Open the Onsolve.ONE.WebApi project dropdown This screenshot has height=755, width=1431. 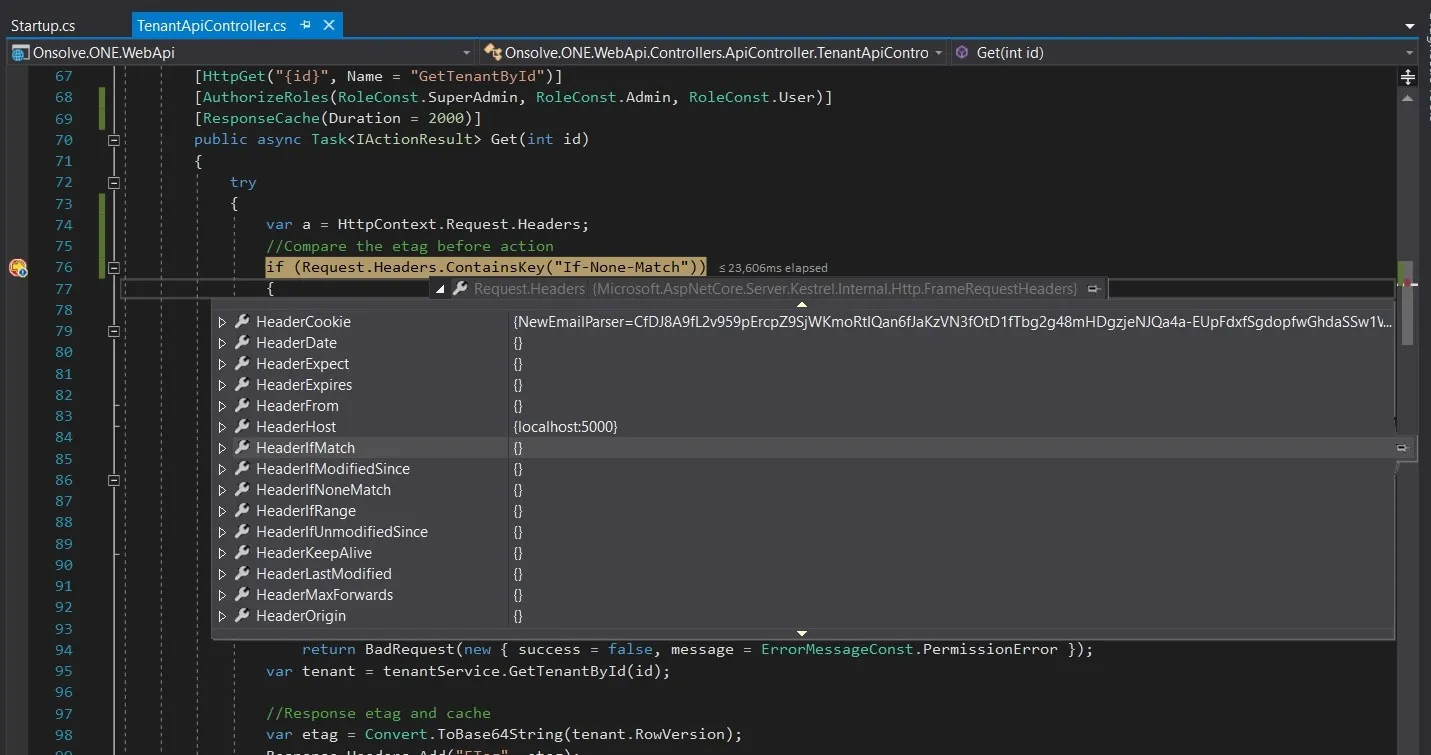tap(467, 53)
